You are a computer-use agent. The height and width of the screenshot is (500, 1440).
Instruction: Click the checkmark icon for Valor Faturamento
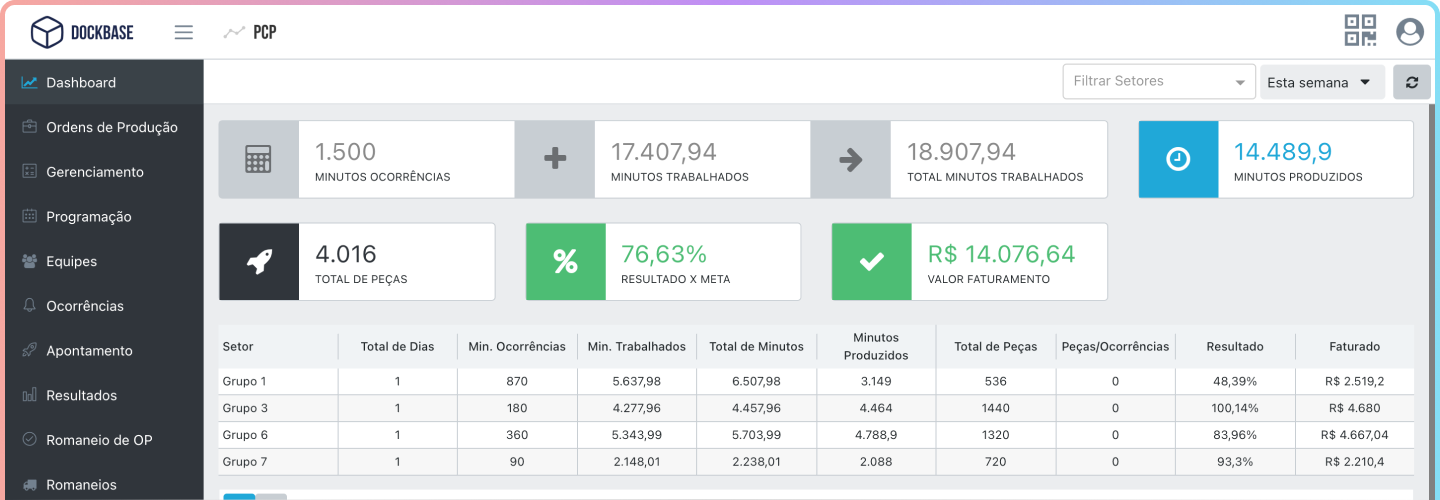(871, 262)
